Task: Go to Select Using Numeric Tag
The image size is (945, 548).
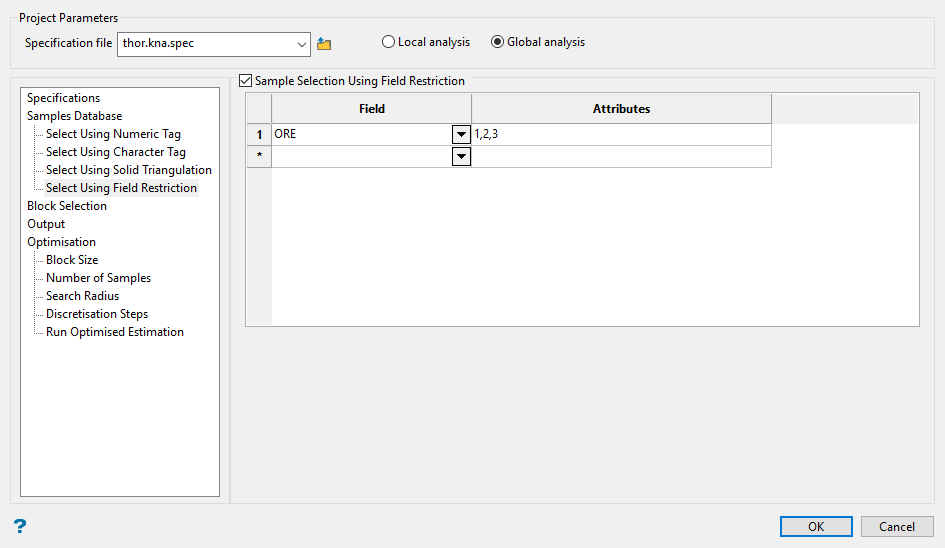Action: tap(113, 134)
